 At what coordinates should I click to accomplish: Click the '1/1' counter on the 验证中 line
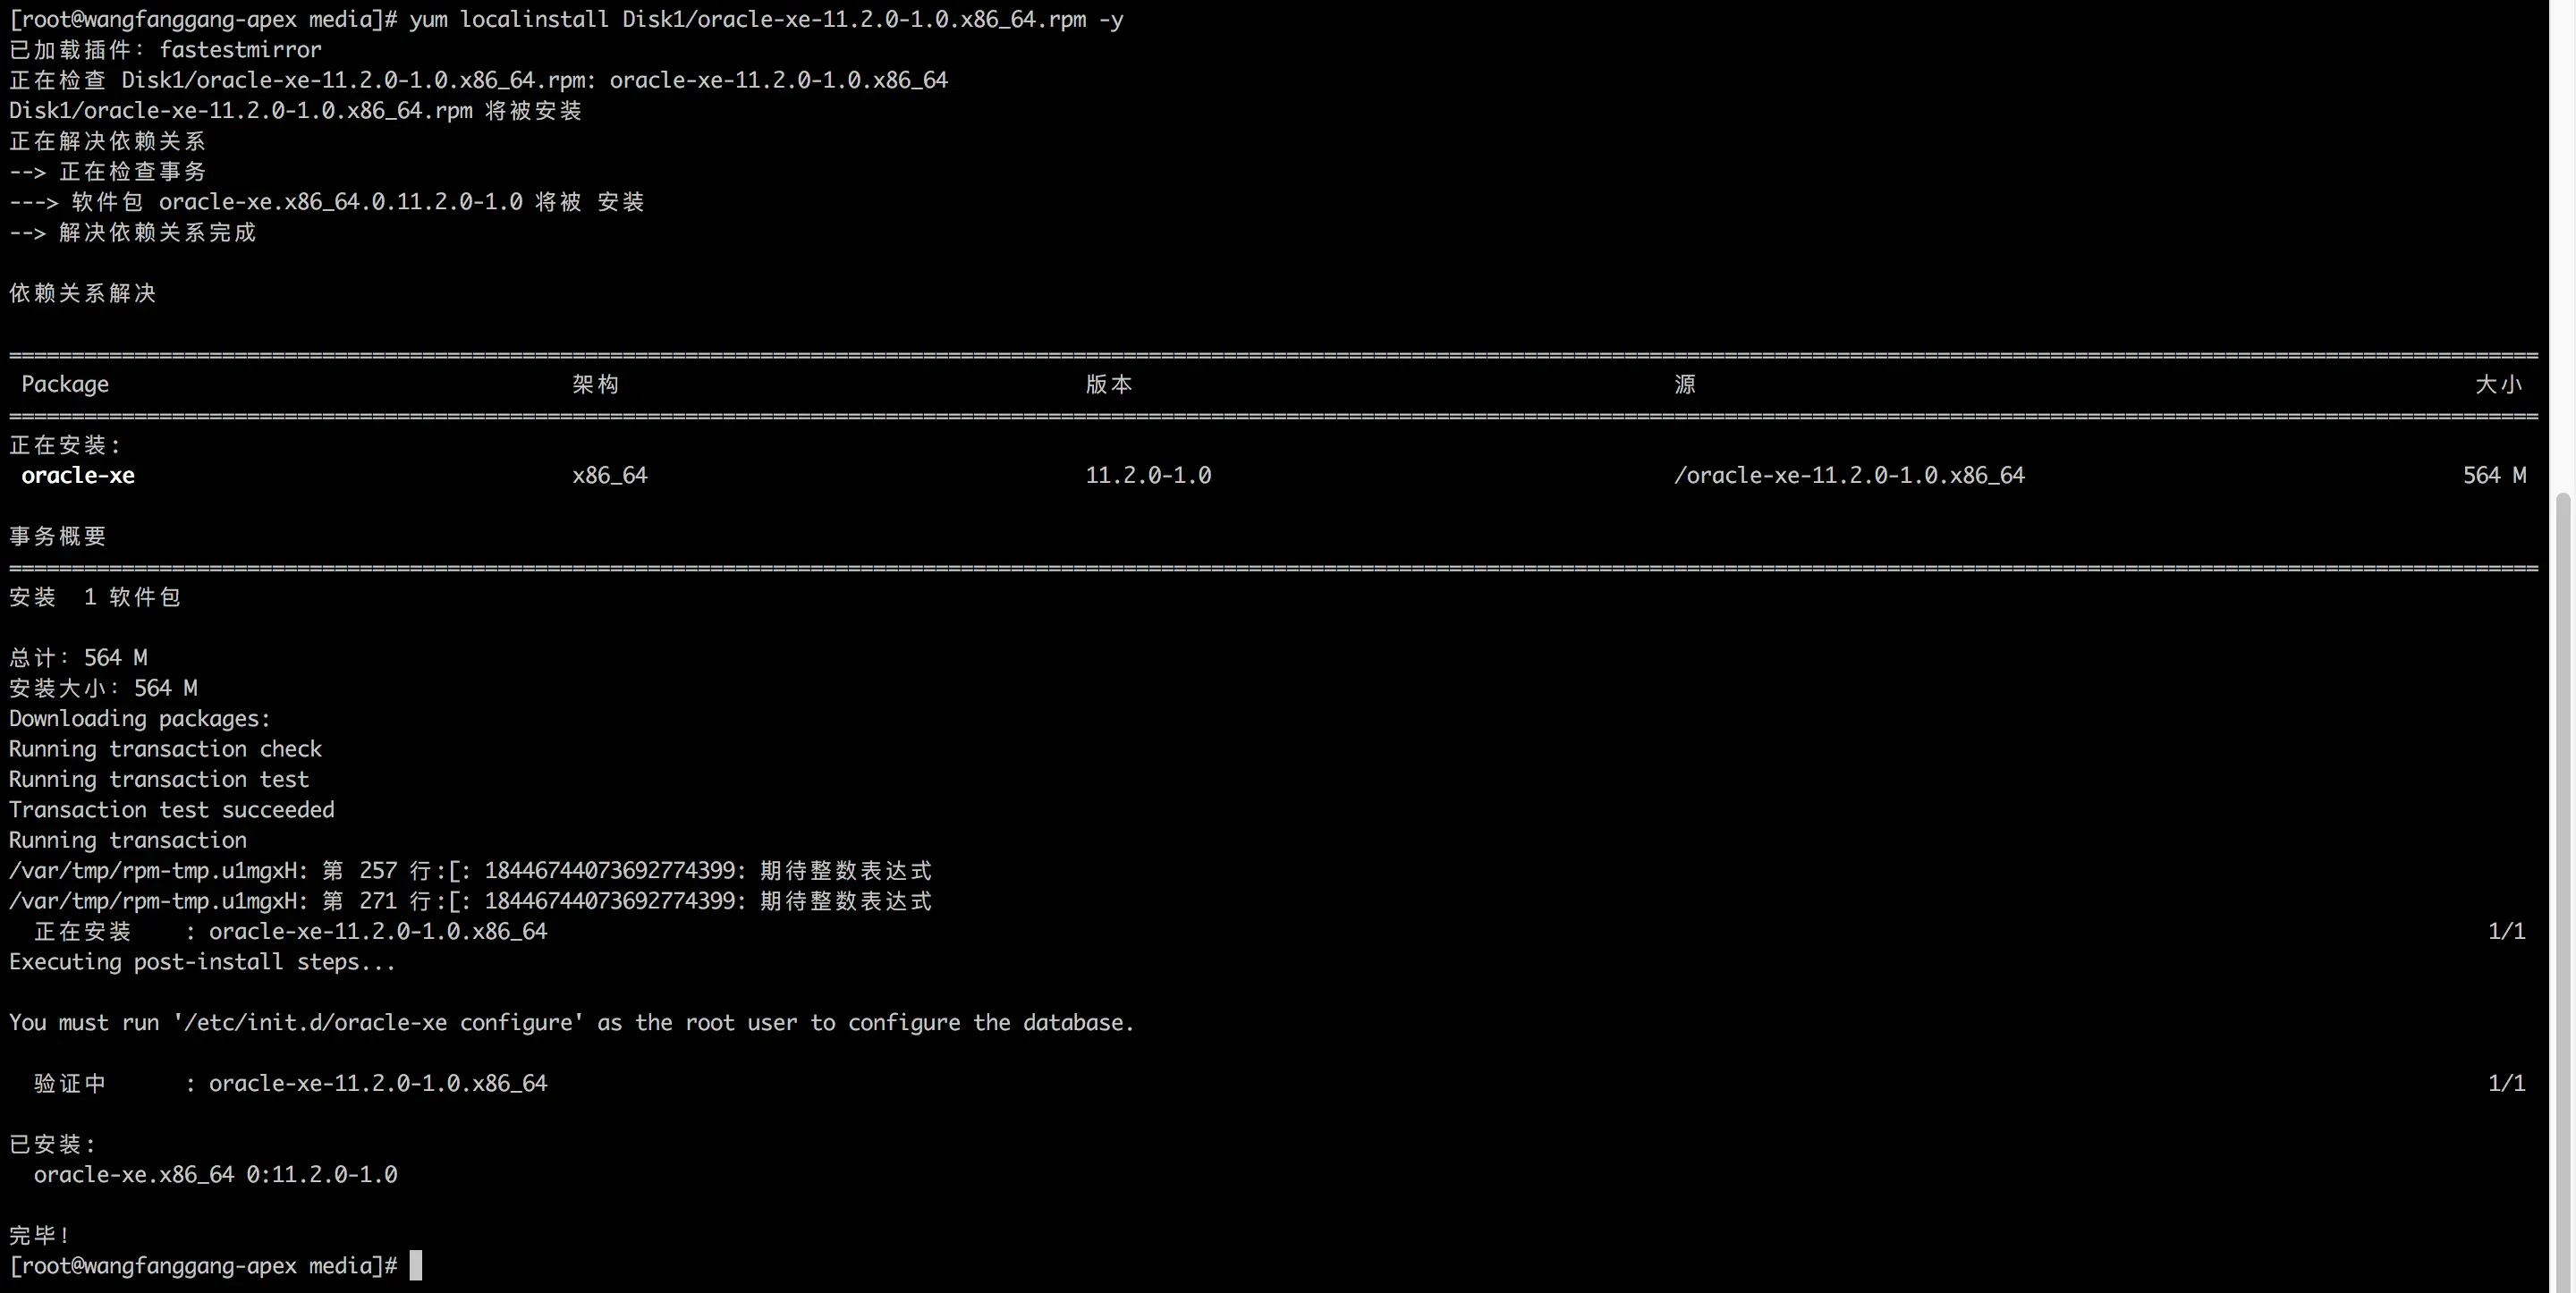tap(2506, 1083)
